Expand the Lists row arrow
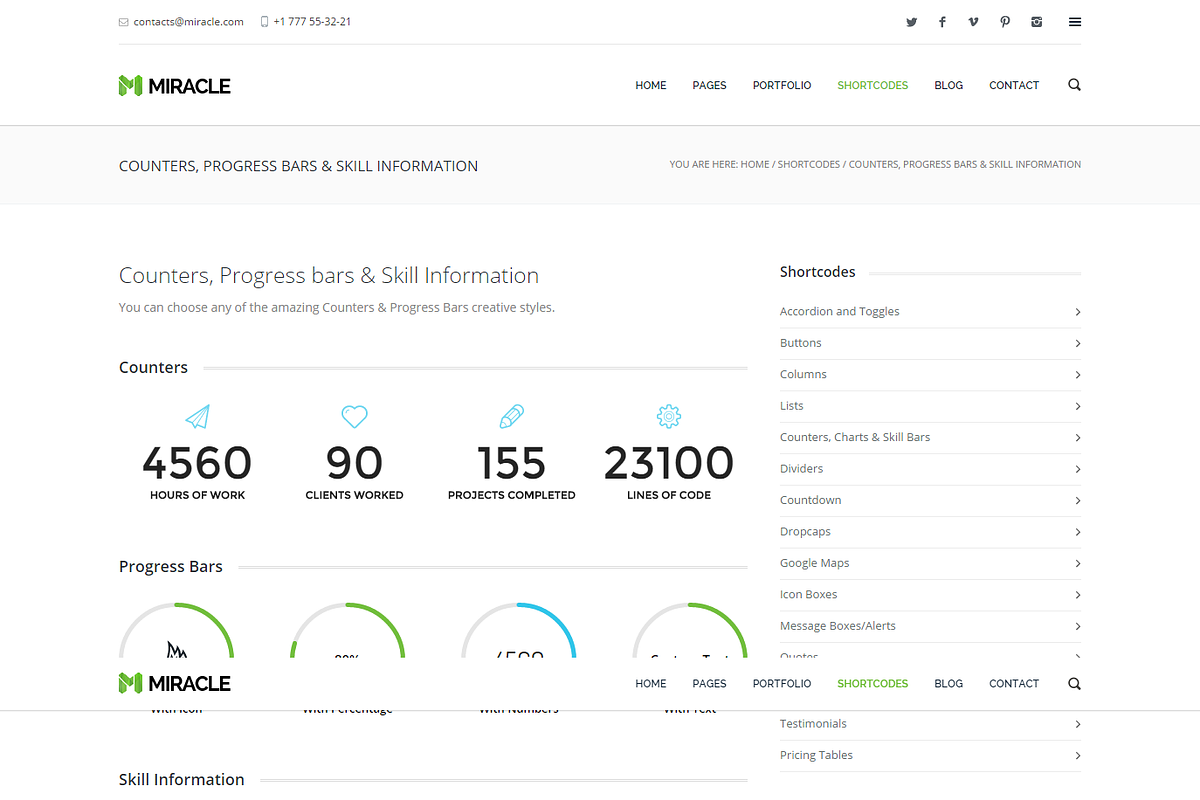Viewport: 1200px width, 800px height. click(1077, 406)
